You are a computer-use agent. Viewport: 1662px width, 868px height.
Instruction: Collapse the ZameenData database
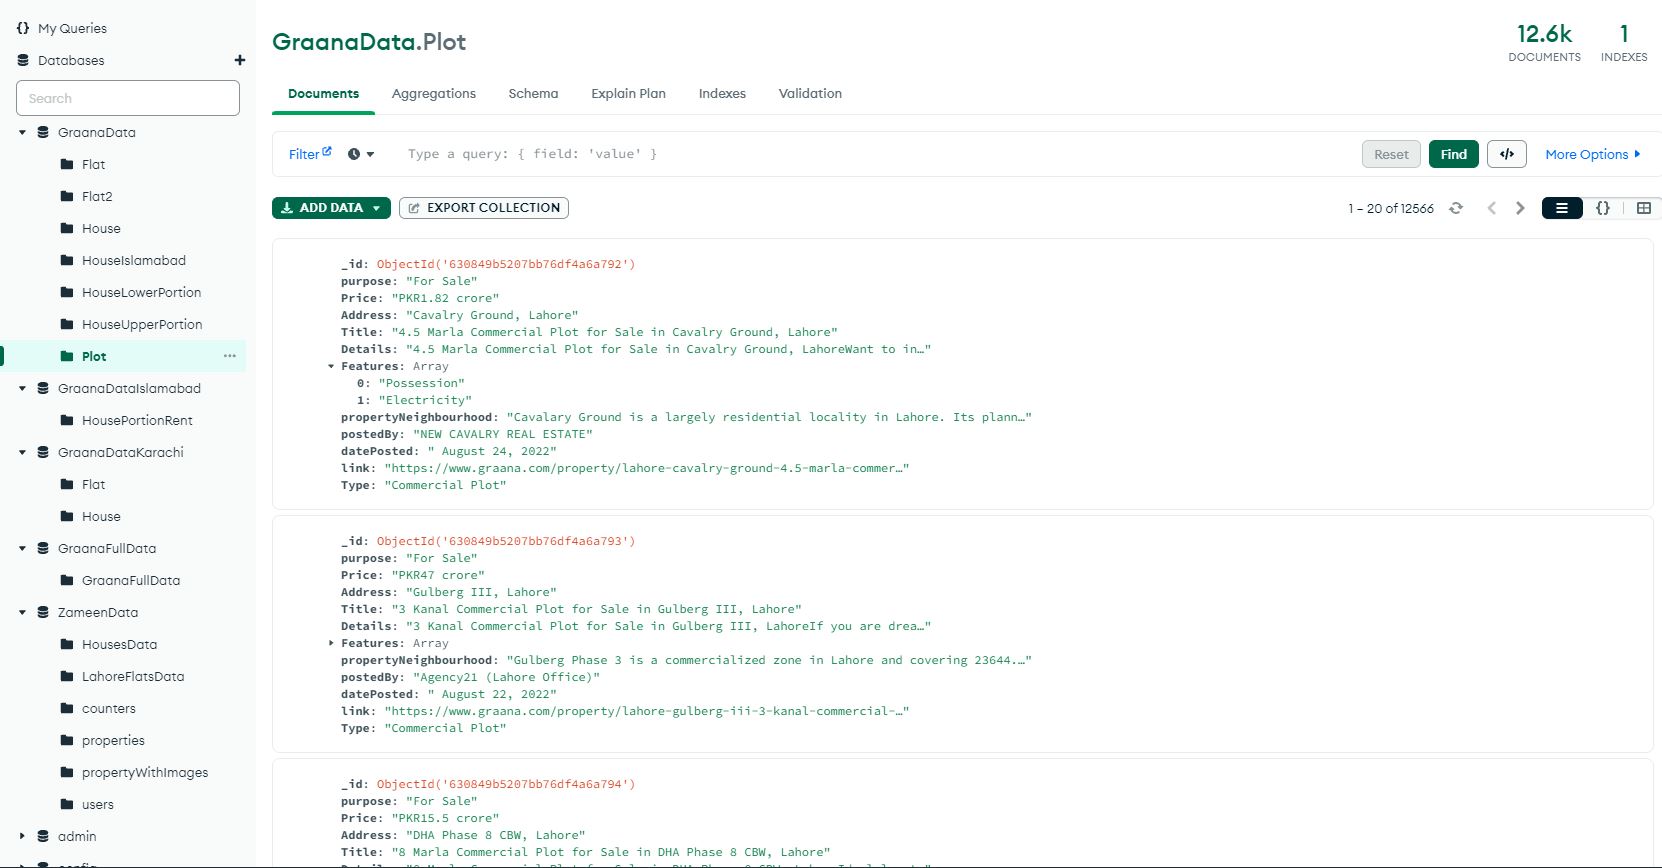tap(22, 612)
